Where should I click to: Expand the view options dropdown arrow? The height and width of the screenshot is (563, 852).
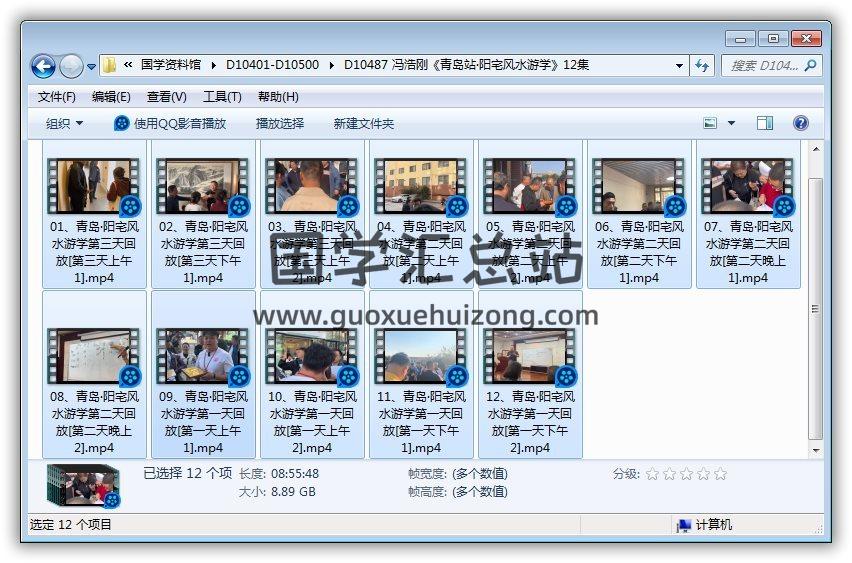731,123
